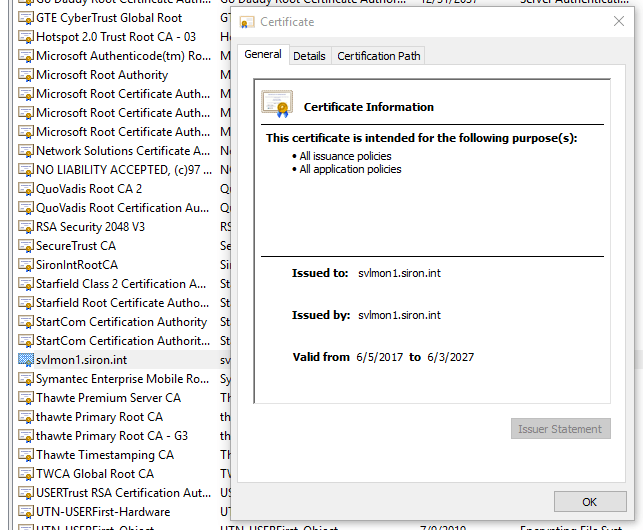This screenshot has width=643, height=530.
Task: Click certificate icon beside Symantec Enterprise Mobile Root
Action: pos(25,379)
